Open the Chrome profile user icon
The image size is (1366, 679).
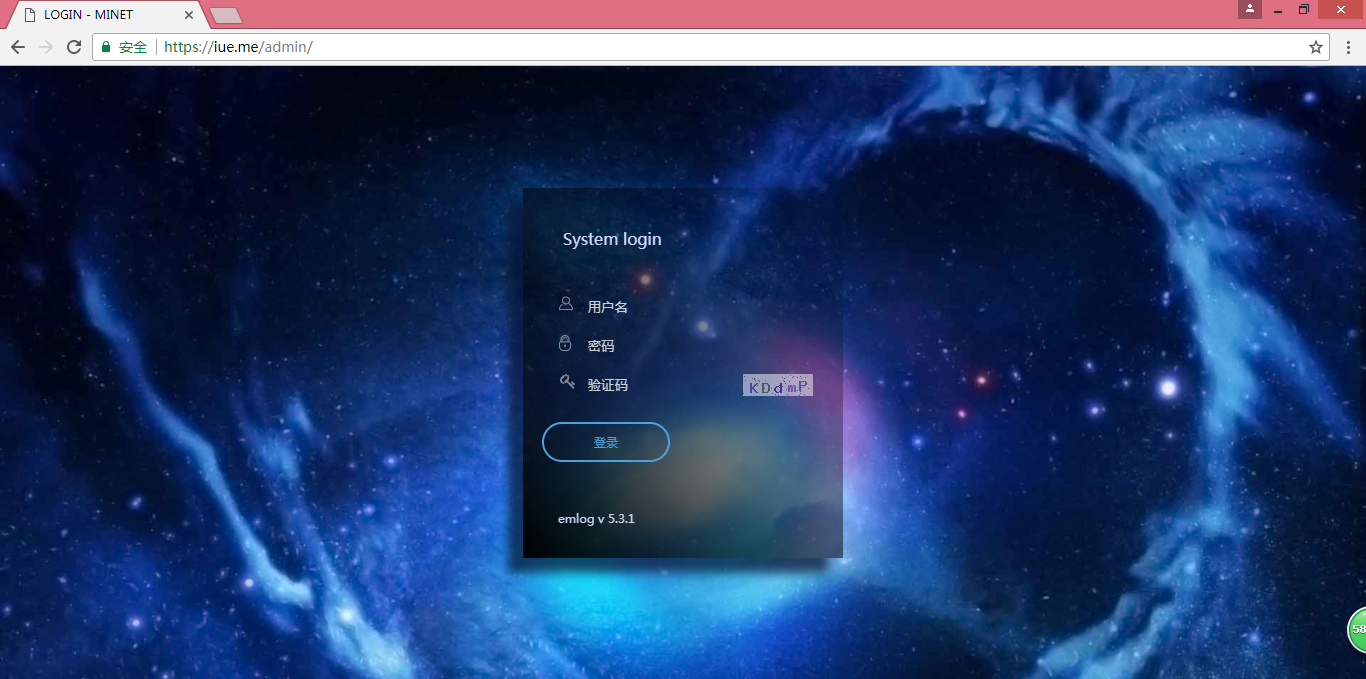coord(1249,9)
